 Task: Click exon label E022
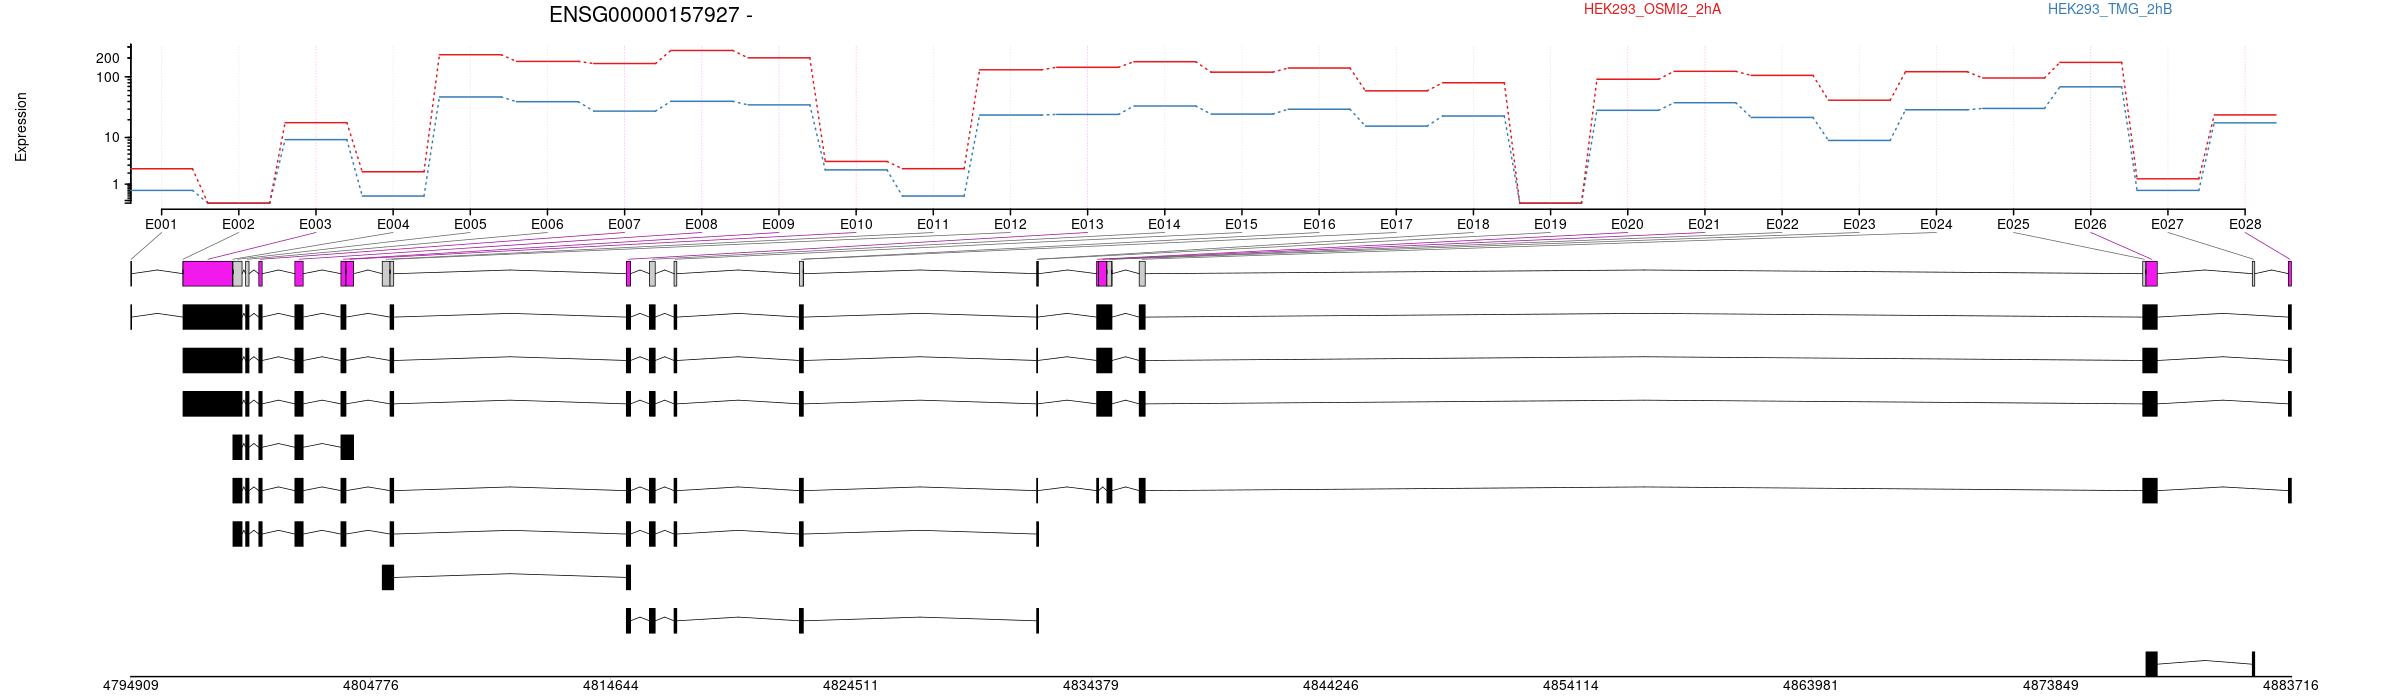[x=1782, y=224]
